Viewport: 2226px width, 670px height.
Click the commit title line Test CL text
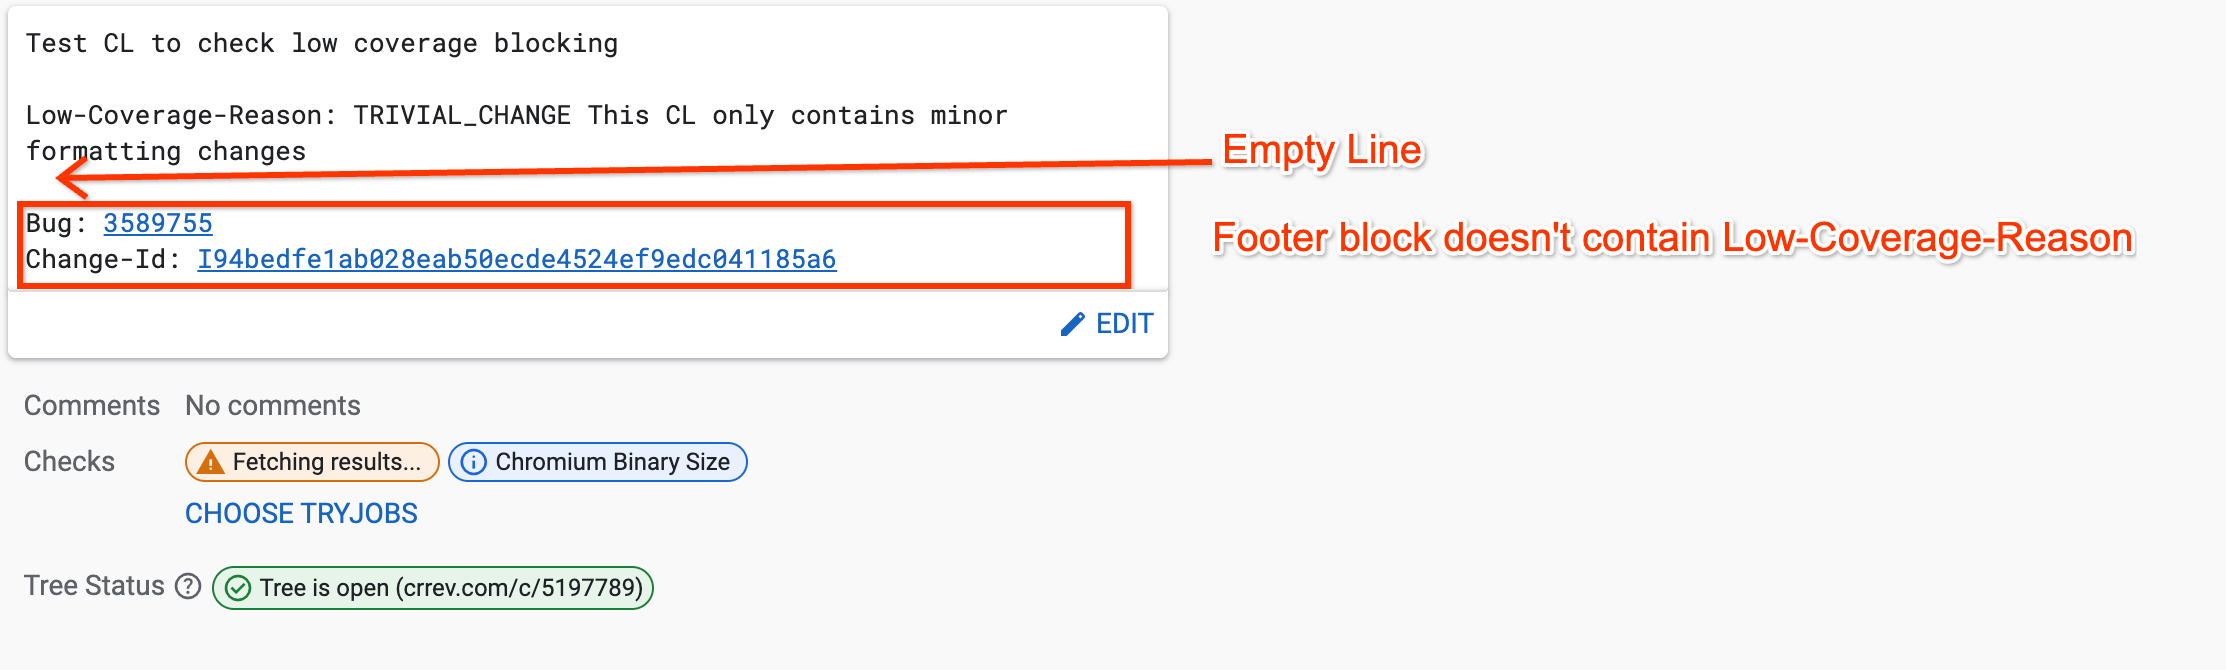pyautogui.click(x=322, y=43)
